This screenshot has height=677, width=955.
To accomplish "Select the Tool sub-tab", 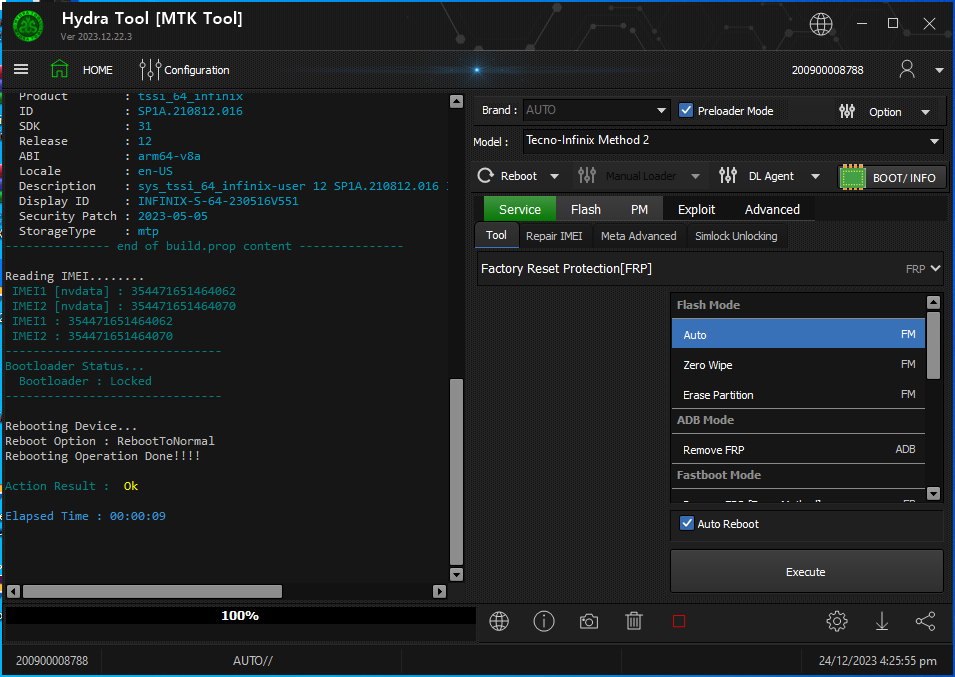I will click(x=496, y=236).
